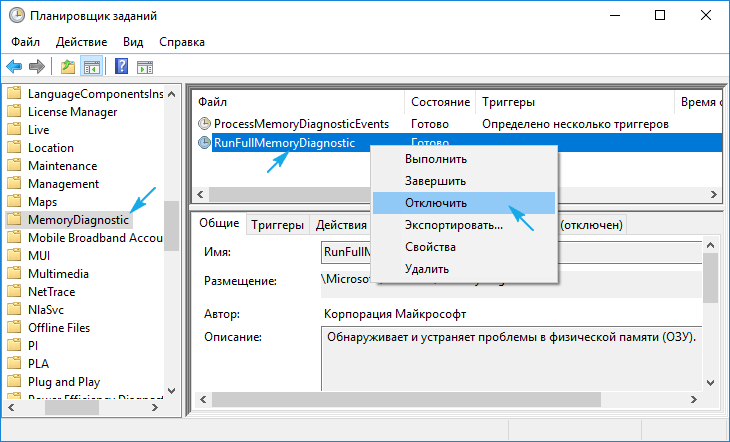730x442 pixels.
Task: Open the MemoryDiagnostic folder in tree
Action: click(78, 219)
